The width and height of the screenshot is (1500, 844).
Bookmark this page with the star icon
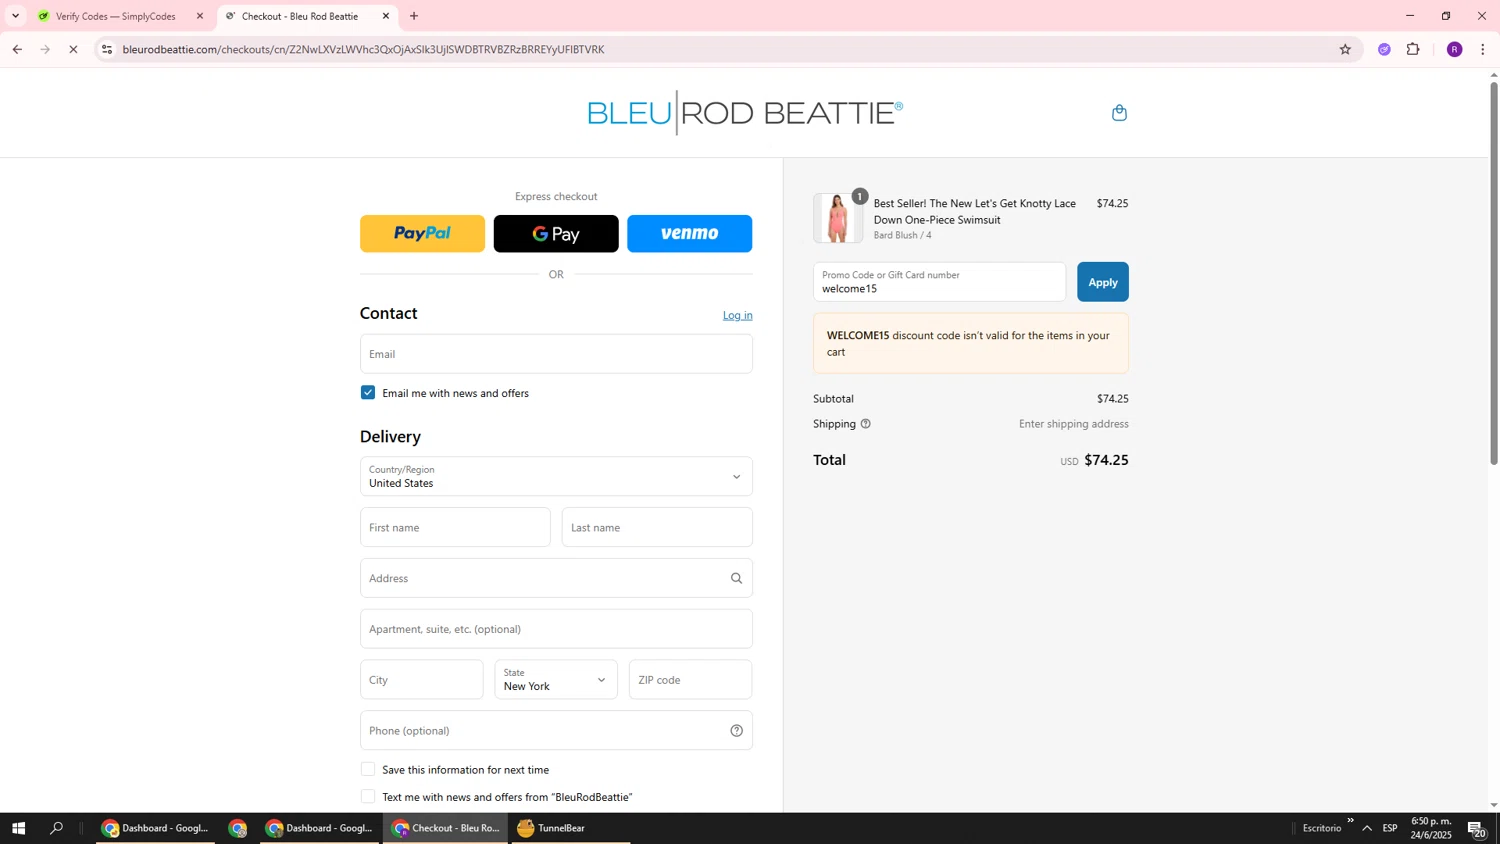point(1345,49)
